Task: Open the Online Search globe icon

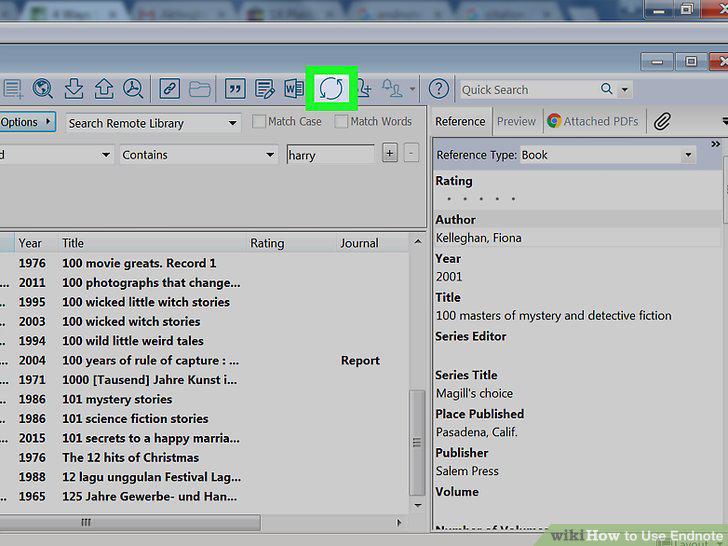Action: [x=42, y=88]
